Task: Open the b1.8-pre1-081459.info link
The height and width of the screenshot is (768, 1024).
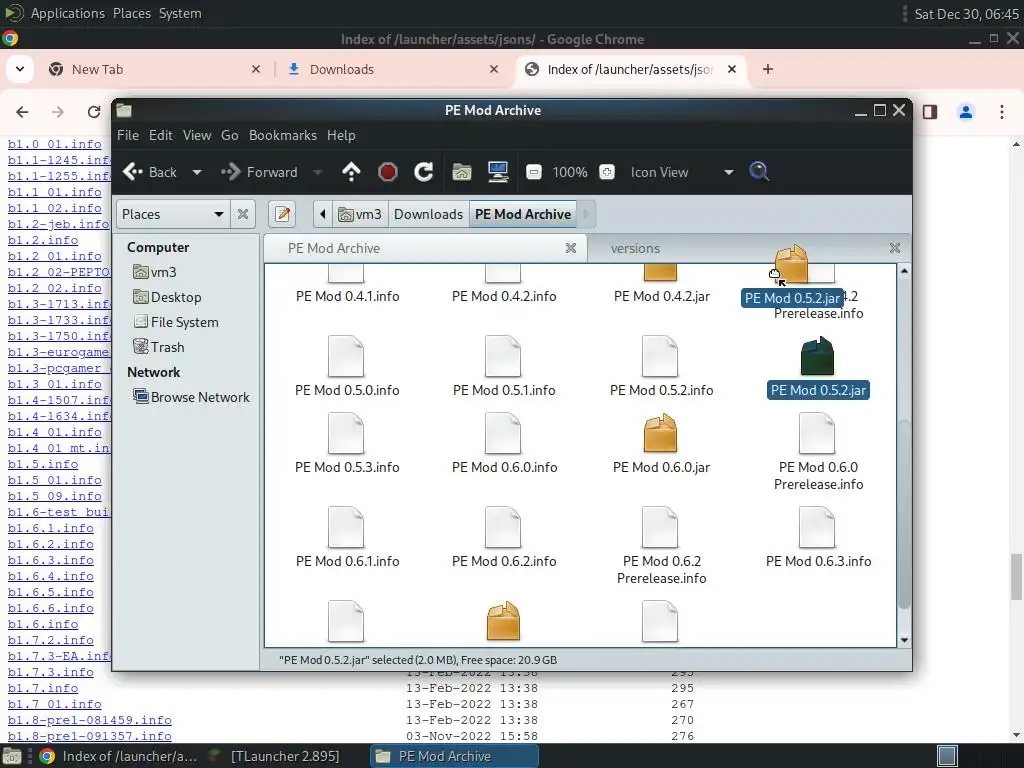Action: [89, 720]
